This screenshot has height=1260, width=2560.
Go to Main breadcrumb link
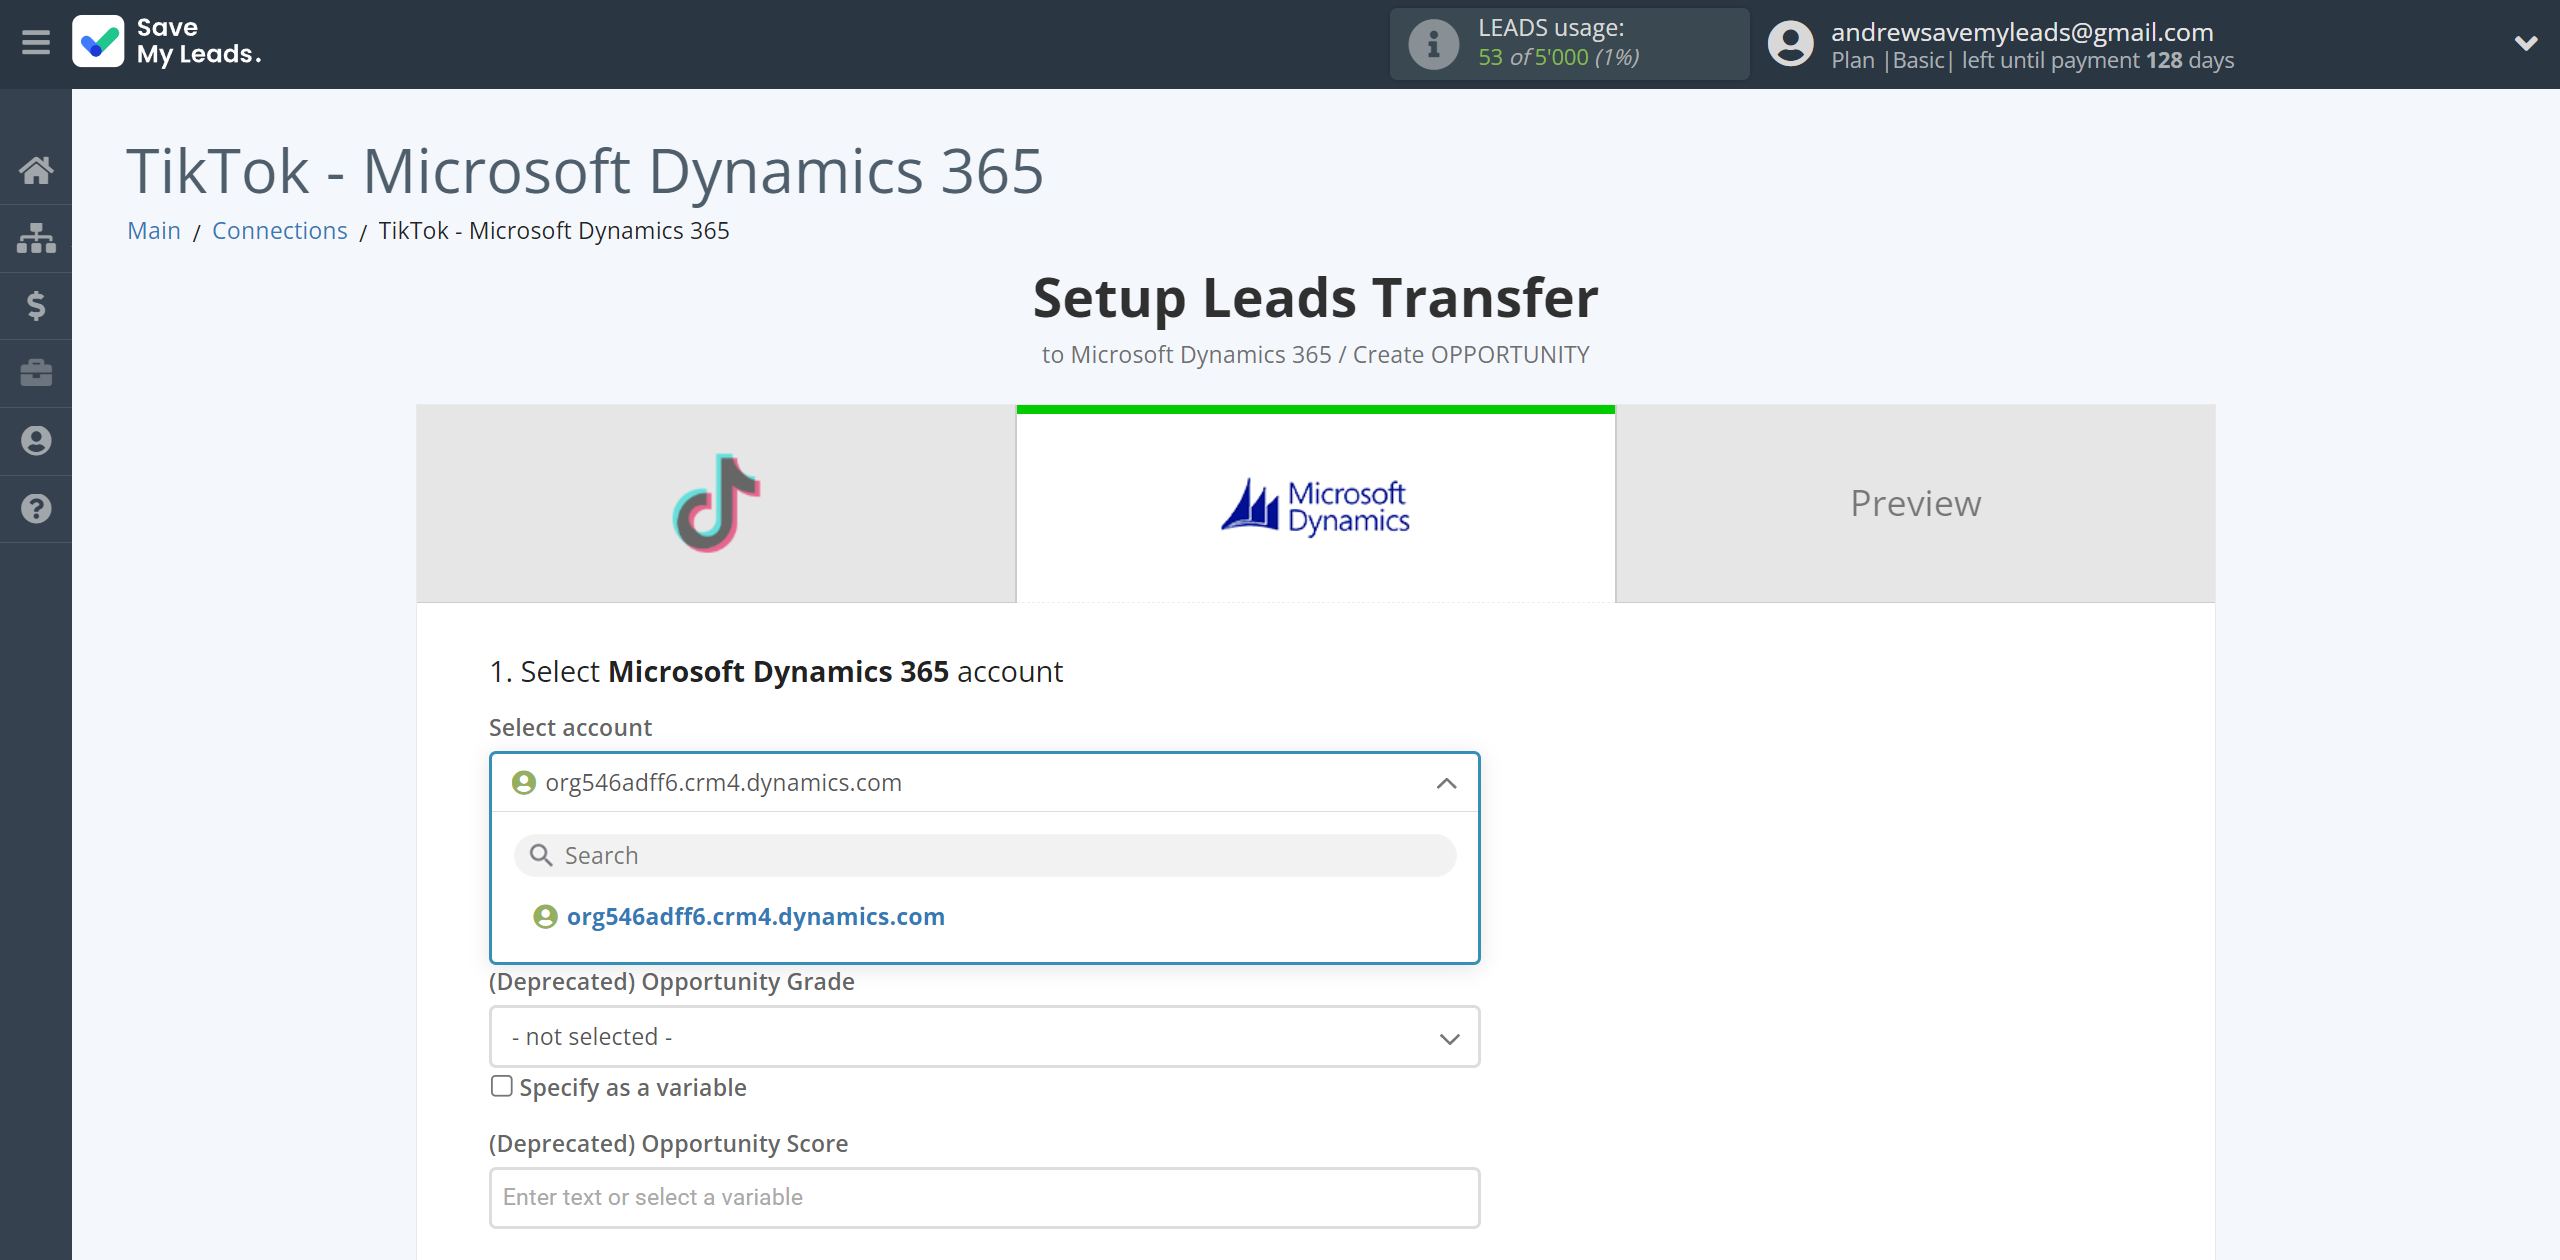coord(154,231)
